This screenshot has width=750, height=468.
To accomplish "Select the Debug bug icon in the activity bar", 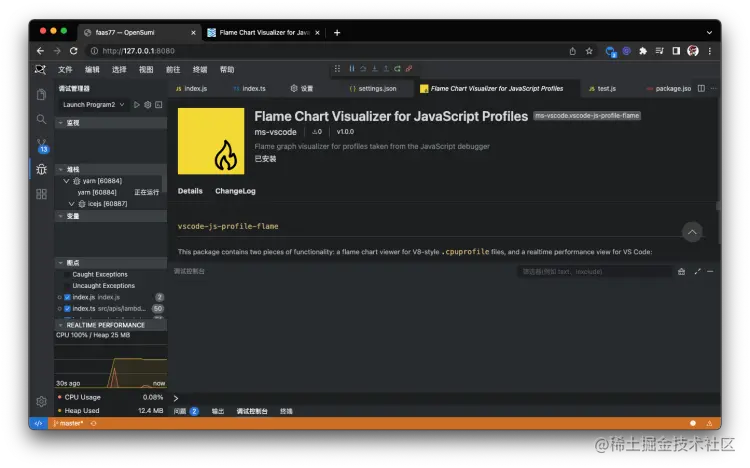I will pyautogui.click(x=42, y=169).
